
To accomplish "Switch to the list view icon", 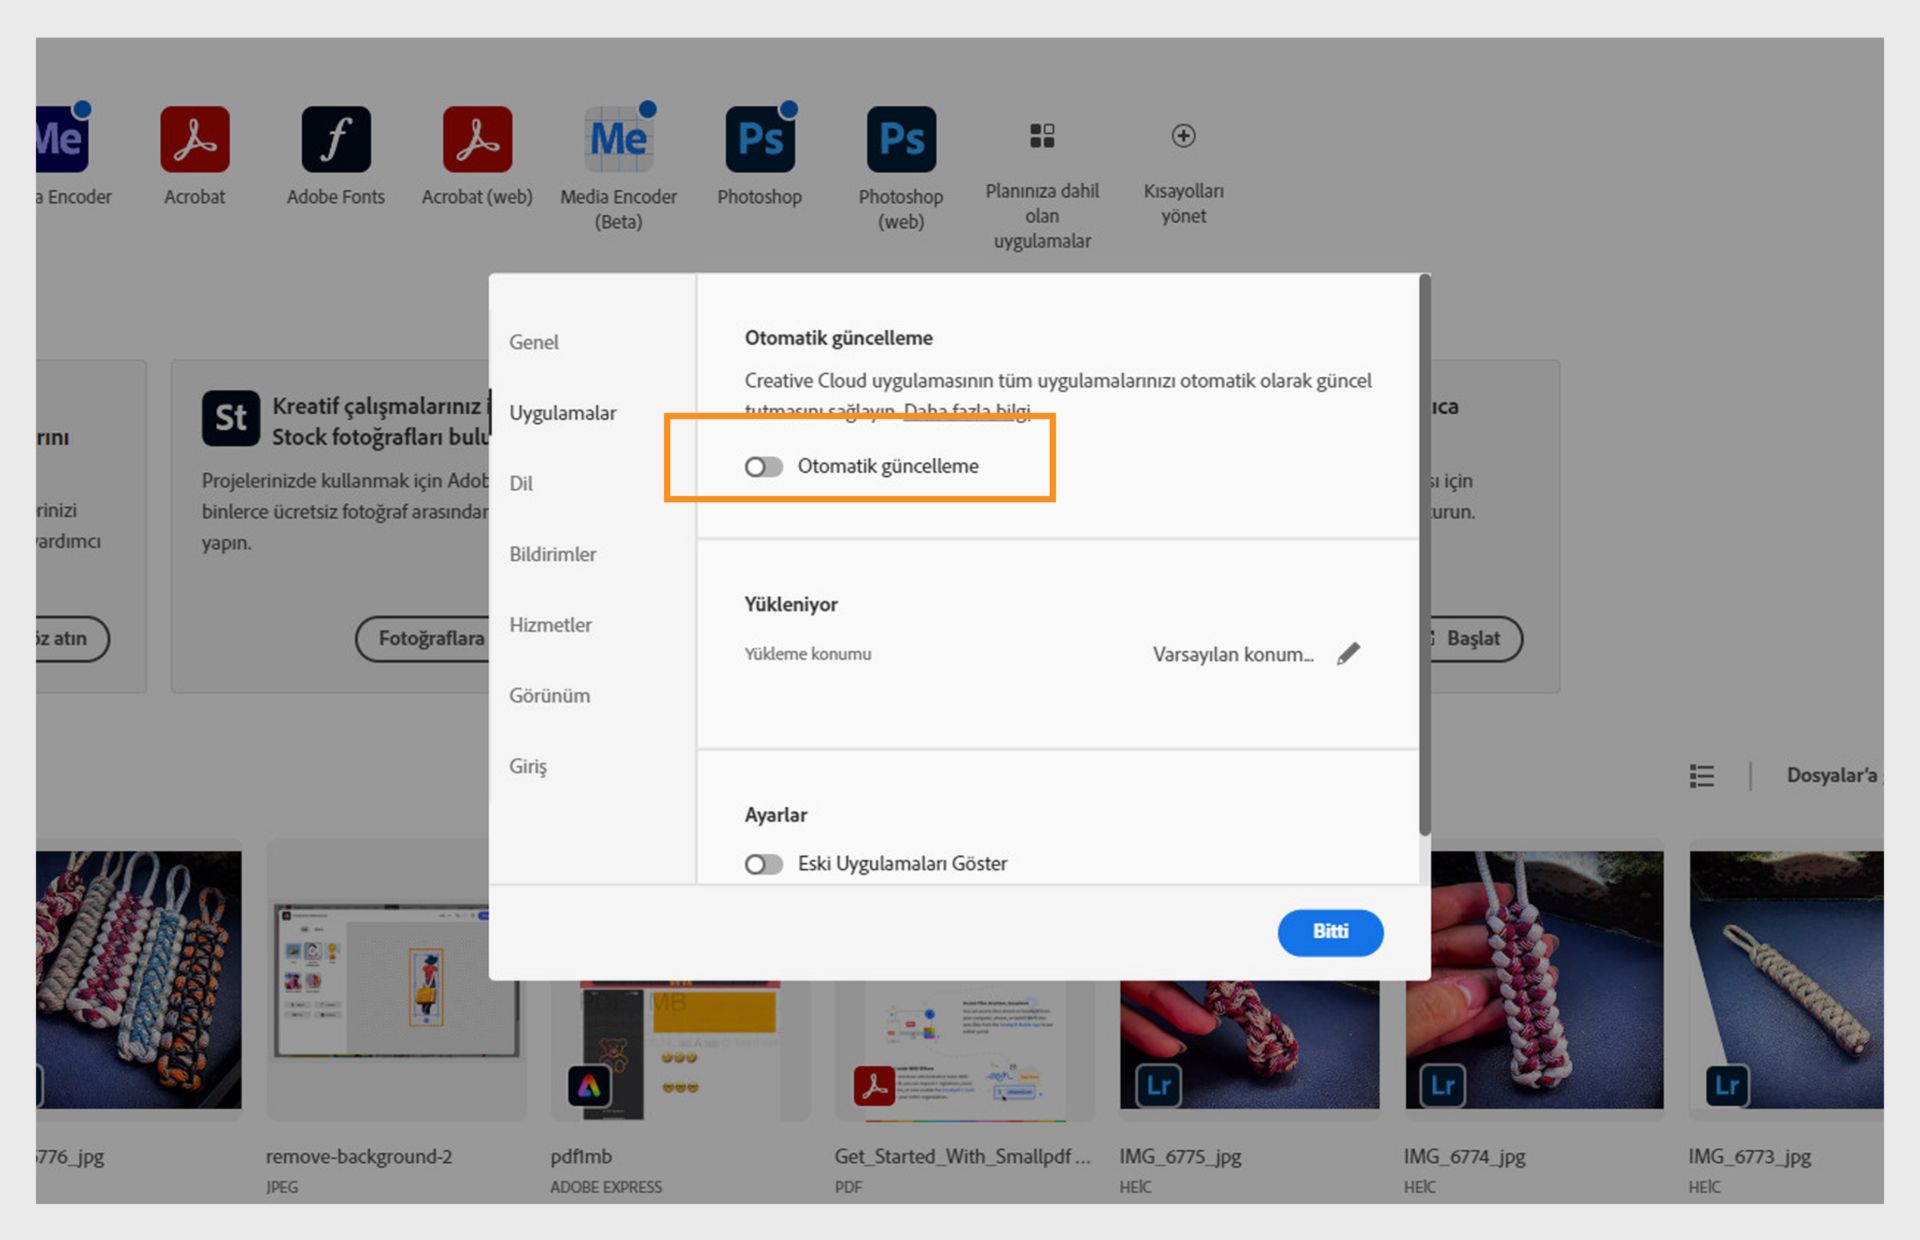I will pyautogui.click(x=1702, y=776).
